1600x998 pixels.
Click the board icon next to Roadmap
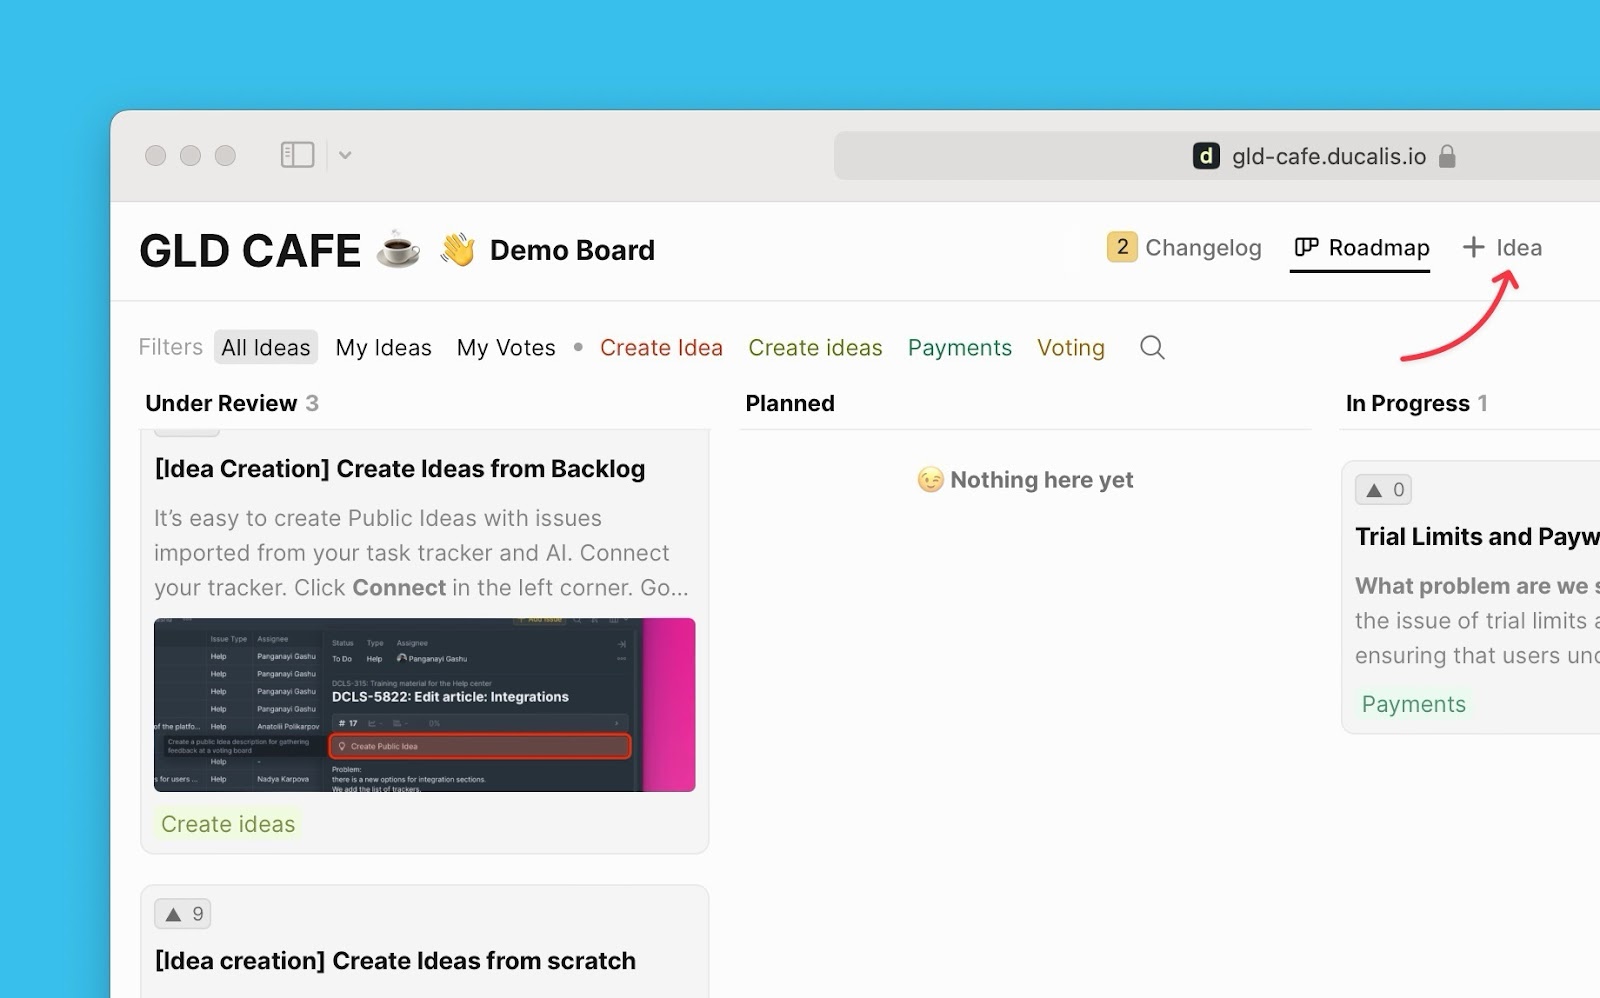(1304, 247)
